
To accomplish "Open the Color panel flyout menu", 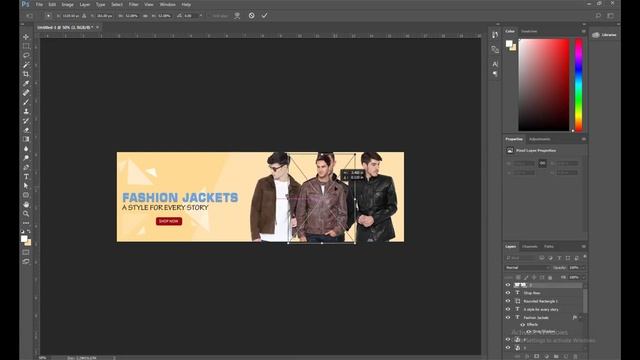I will coord(583,31).
